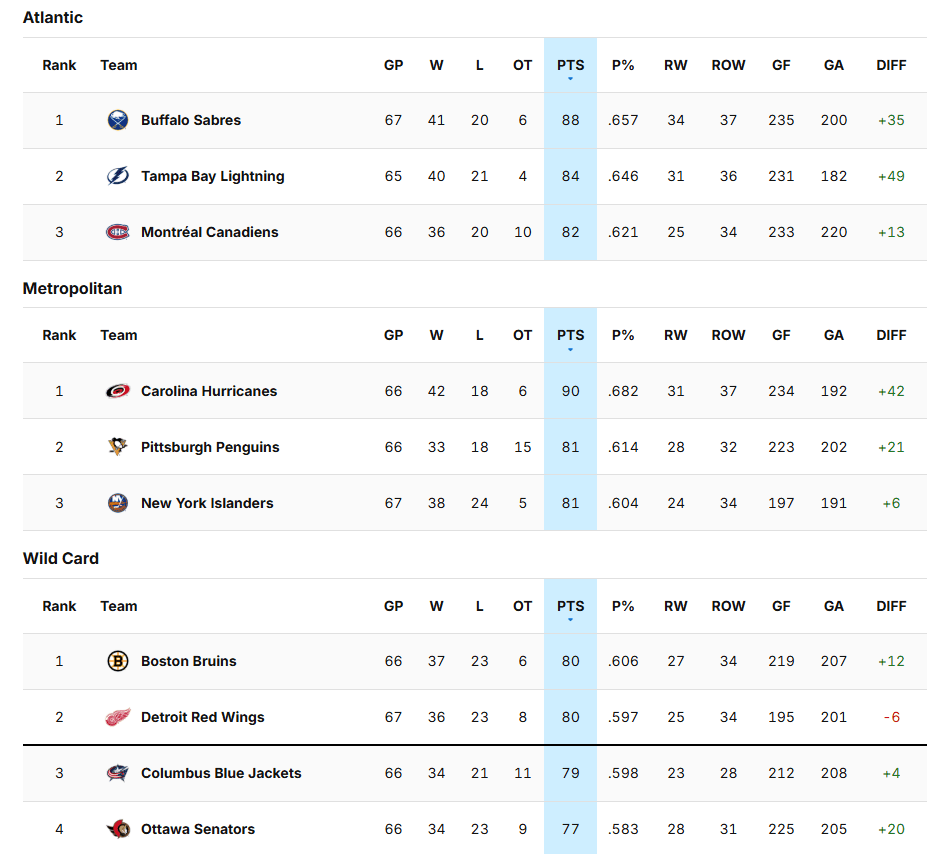927x854 pixels.
Task: Click the Montréal Canadiens logo
Action: pyautogui.click(x=118, y=232)
